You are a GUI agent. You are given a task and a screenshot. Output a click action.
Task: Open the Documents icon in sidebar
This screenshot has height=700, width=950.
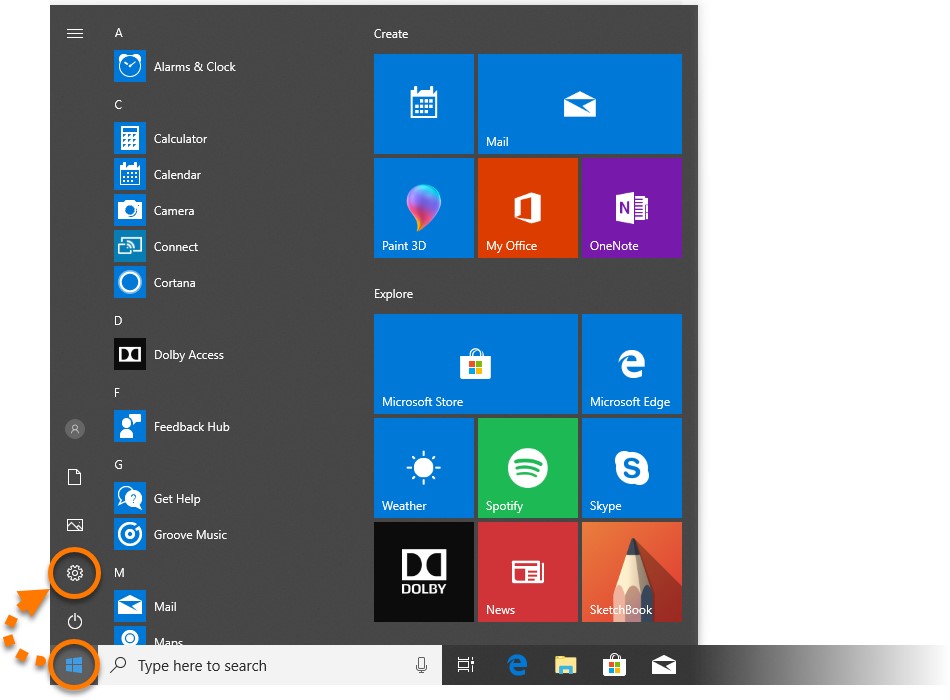click(74, 477)
